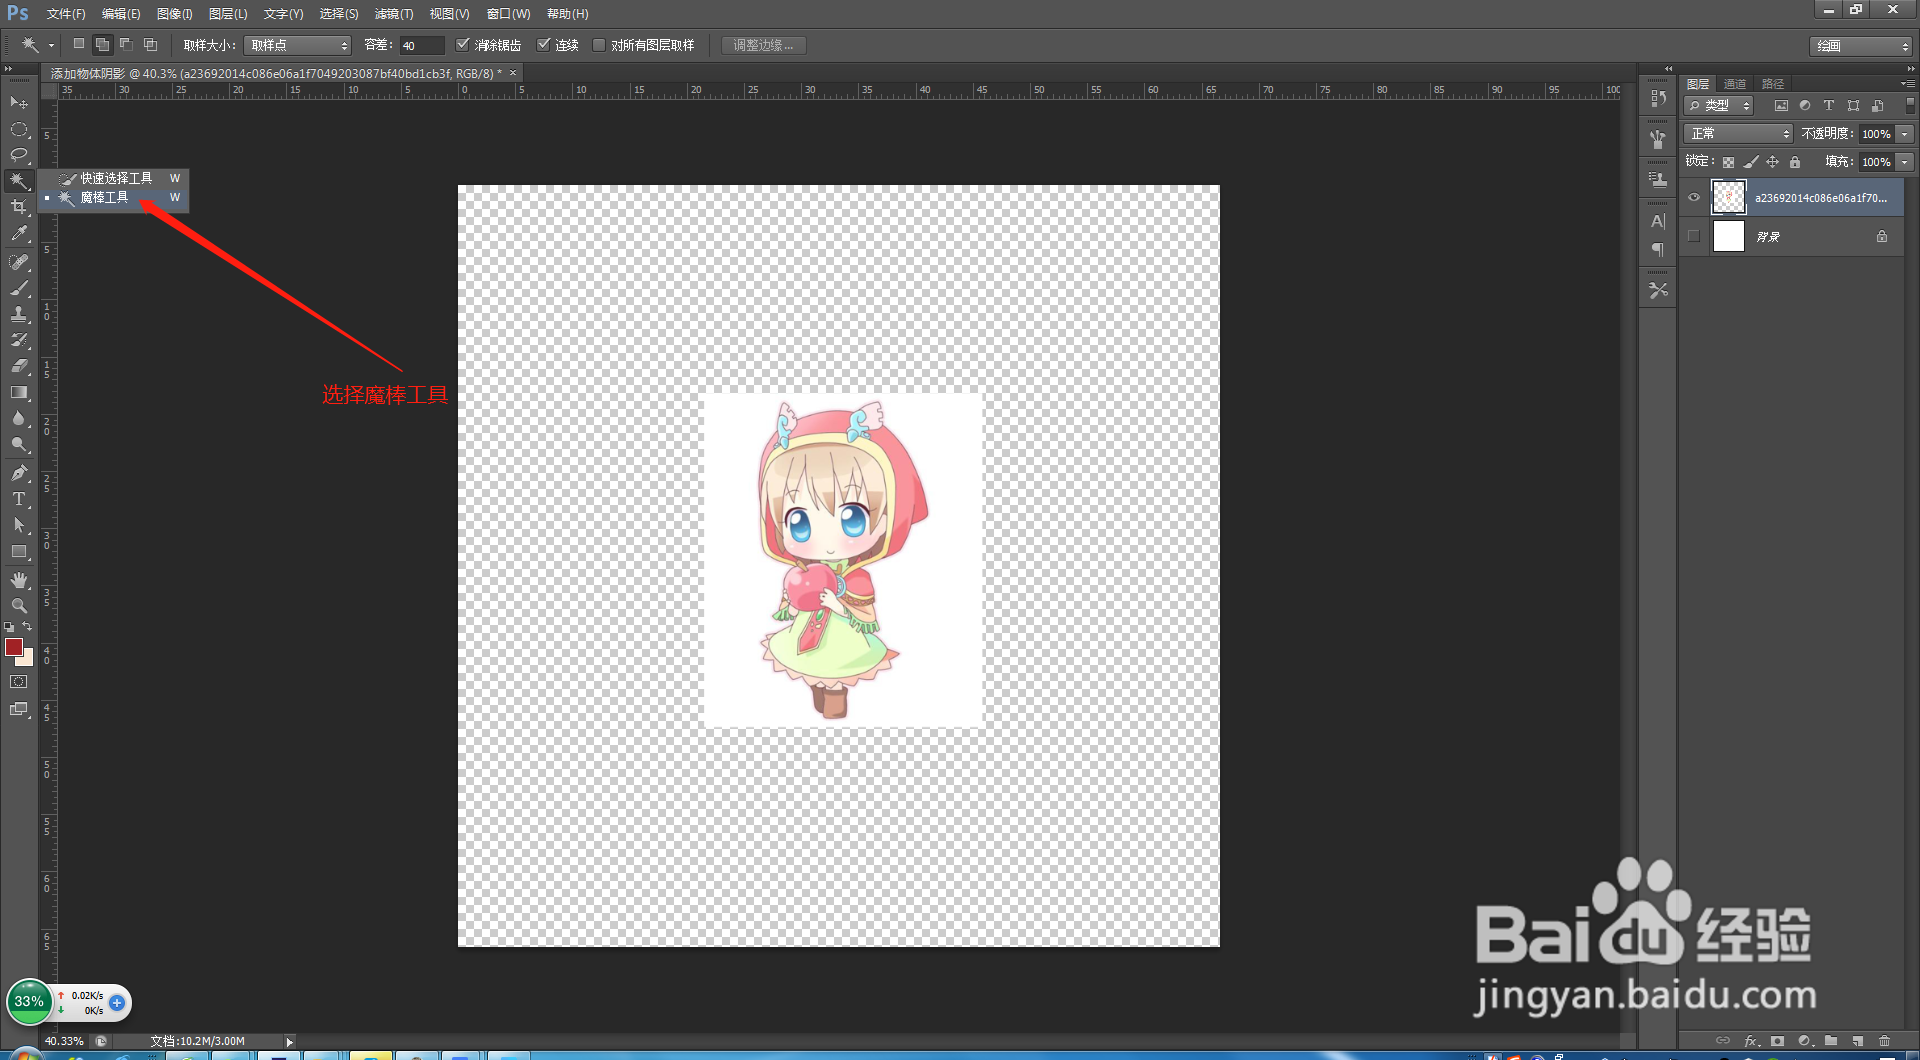Toggle Quick Mask mode
1920x1060 pixels.
(19, 682)
